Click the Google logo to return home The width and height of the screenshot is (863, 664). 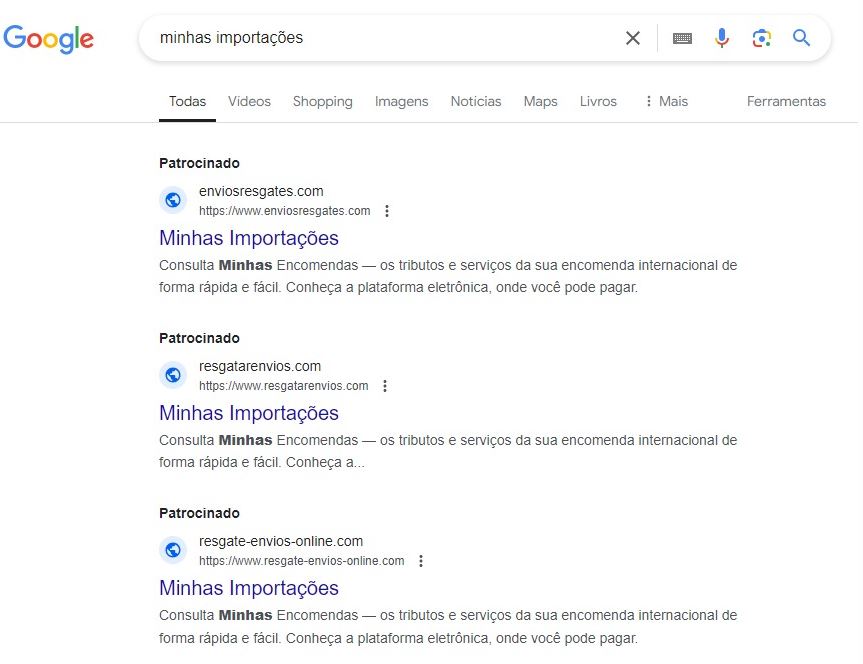pos(48,38)
